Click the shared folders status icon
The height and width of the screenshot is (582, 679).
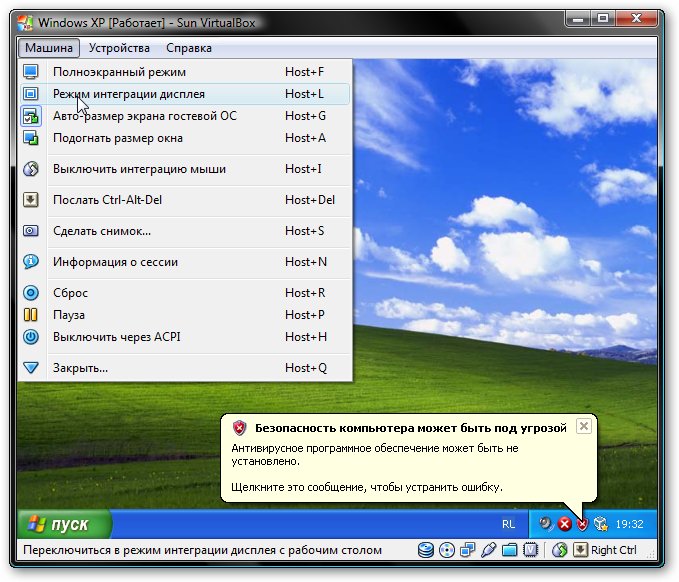(510, 550)
